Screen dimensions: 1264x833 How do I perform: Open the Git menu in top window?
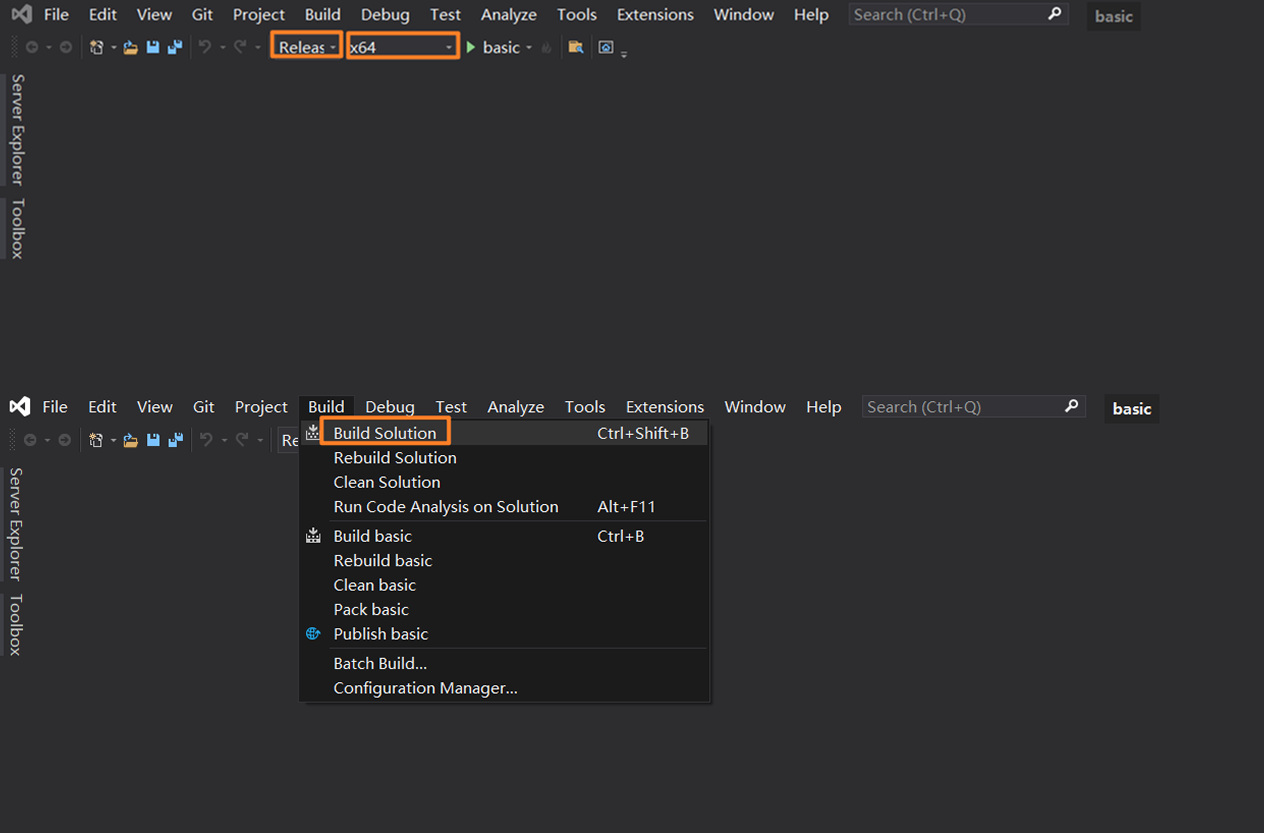(x=202, y=15)
